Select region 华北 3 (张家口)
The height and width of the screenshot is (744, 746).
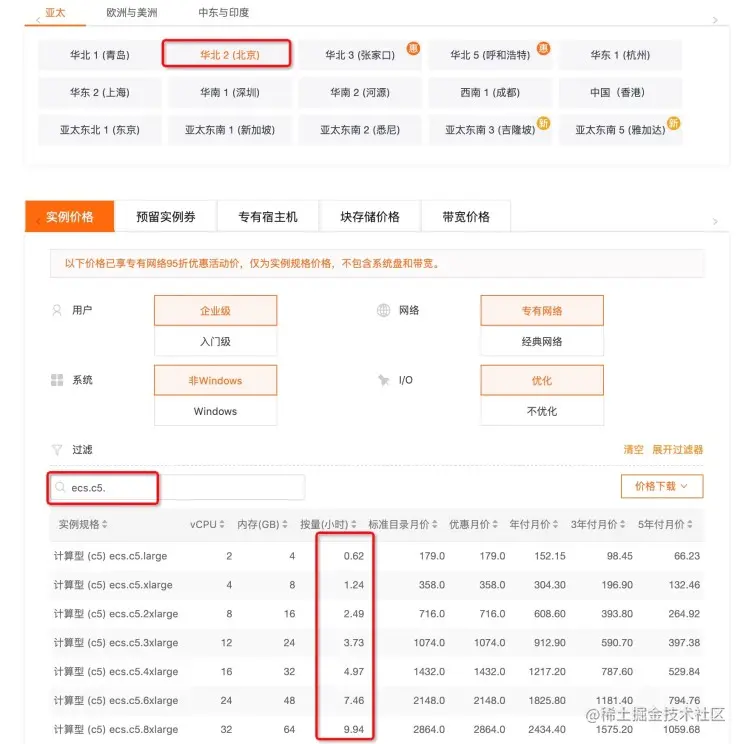pos(360,55)
